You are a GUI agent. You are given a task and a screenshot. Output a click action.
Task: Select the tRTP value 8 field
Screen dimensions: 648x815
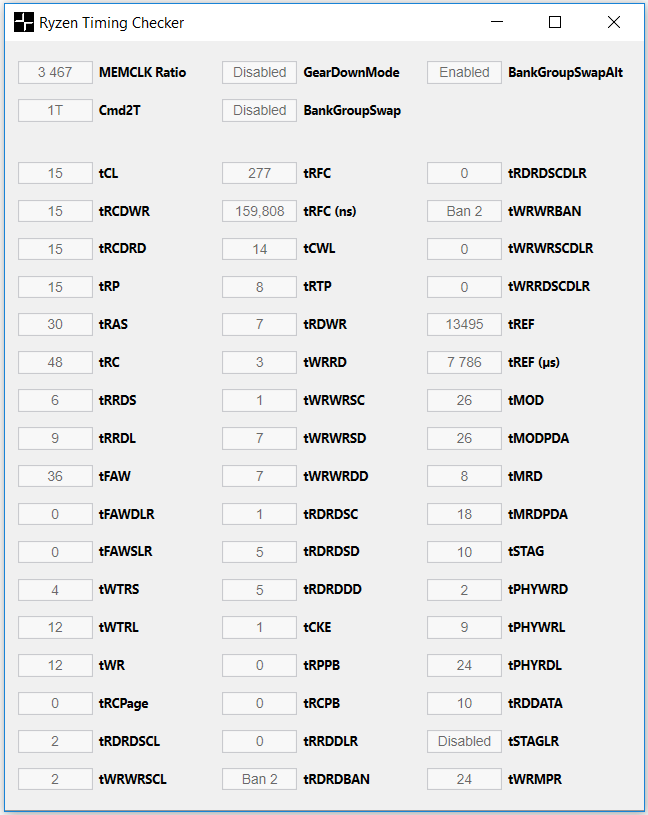point(260,287)
